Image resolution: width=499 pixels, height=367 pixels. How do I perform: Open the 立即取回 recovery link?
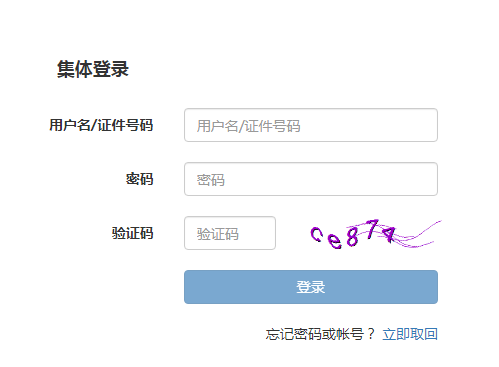coord(410,334)
